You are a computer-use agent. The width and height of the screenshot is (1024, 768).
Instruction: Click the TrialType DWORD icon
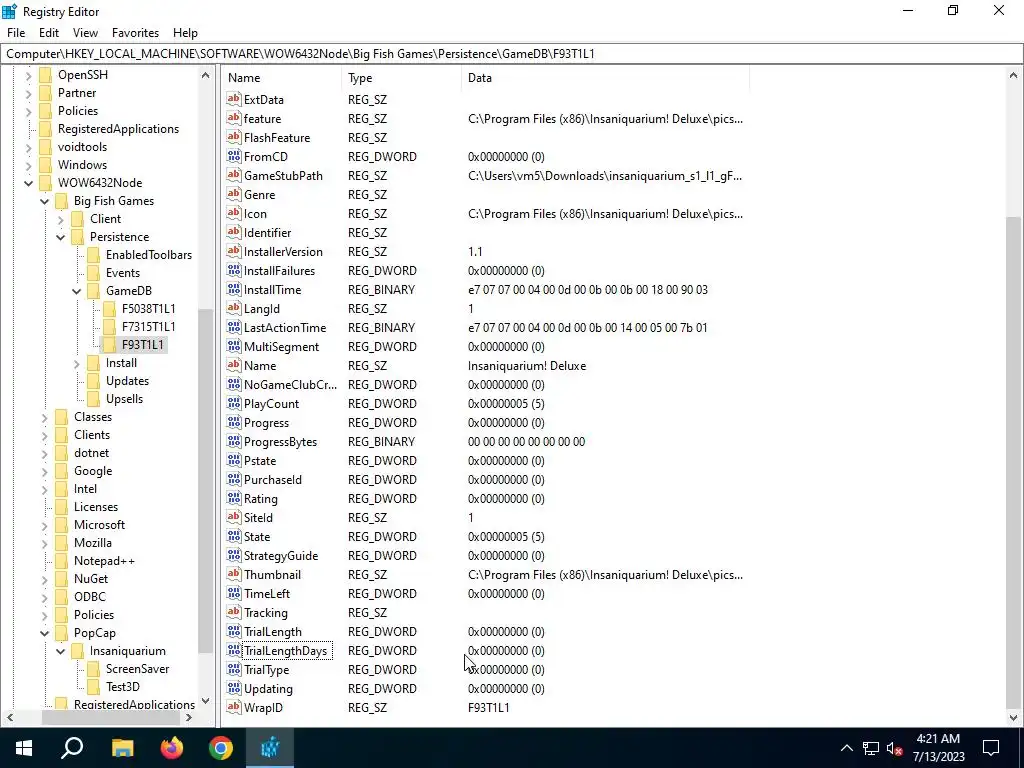[x=234, y=669]
